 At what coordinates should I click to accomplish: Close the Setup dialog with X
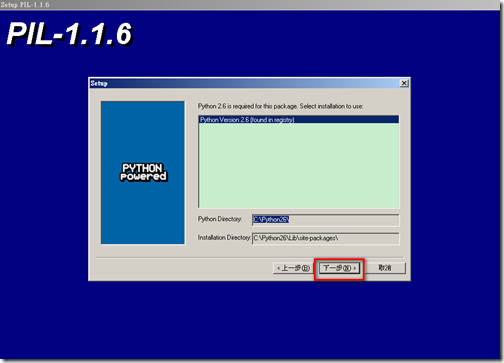pyautogui.click(x=404, y=83)
